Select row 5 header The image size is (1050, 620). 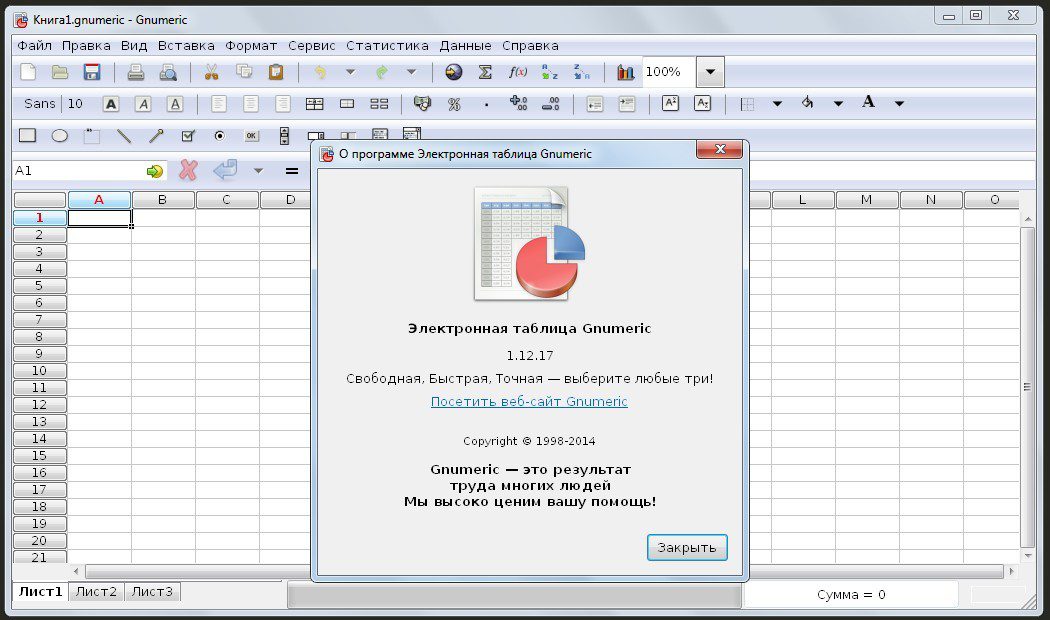click(x=40, y=286)
